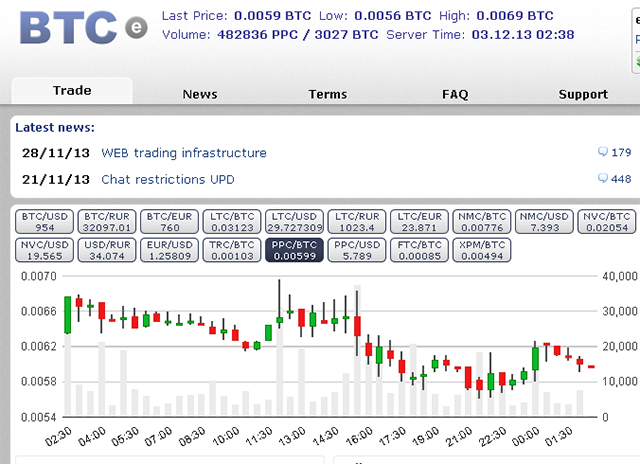The width and height of the screenshot is (640, 464).
Task: Click the tall green candlestick at 02:30
Action: coord(68,315)
